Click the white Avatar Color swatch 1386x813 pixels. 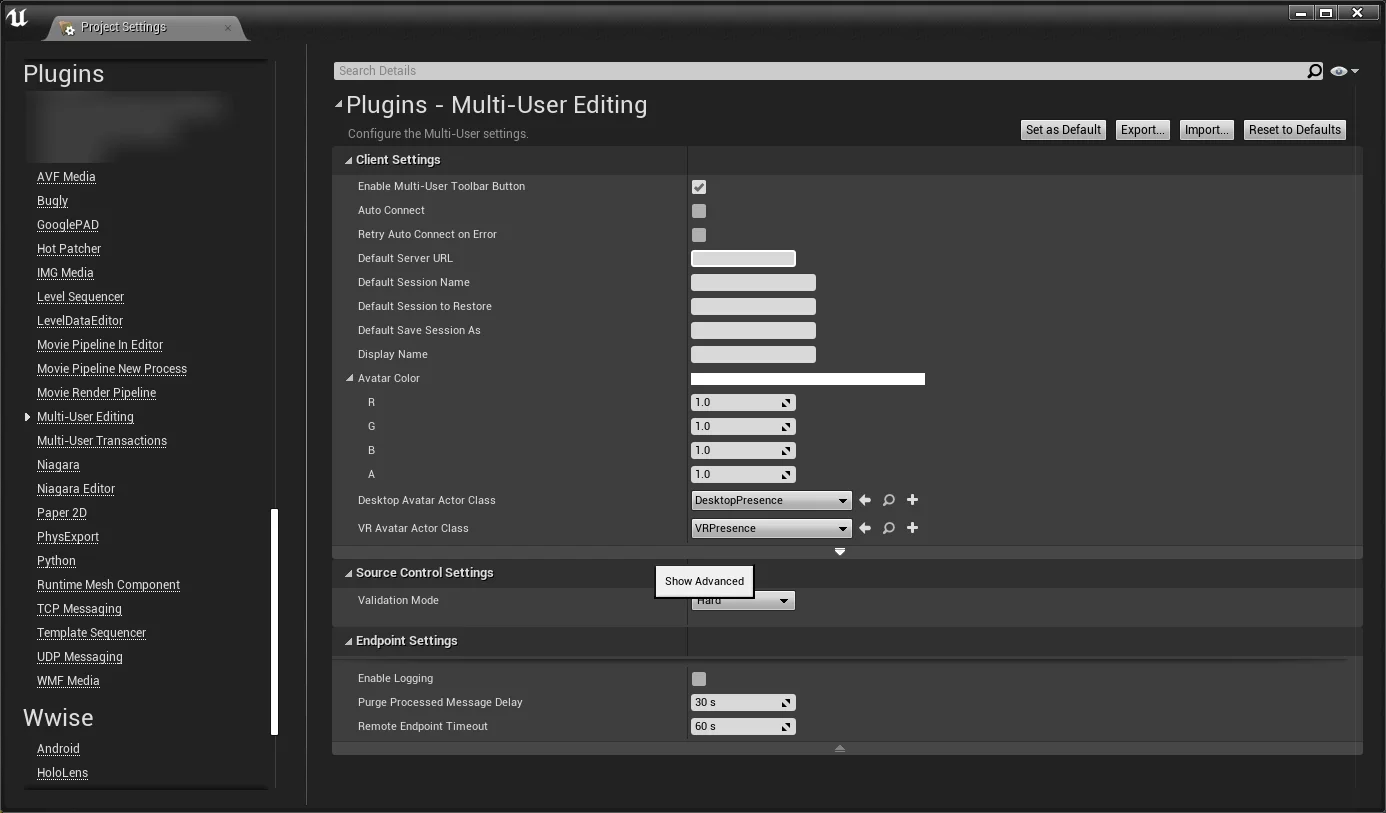[x=807, y=378]
